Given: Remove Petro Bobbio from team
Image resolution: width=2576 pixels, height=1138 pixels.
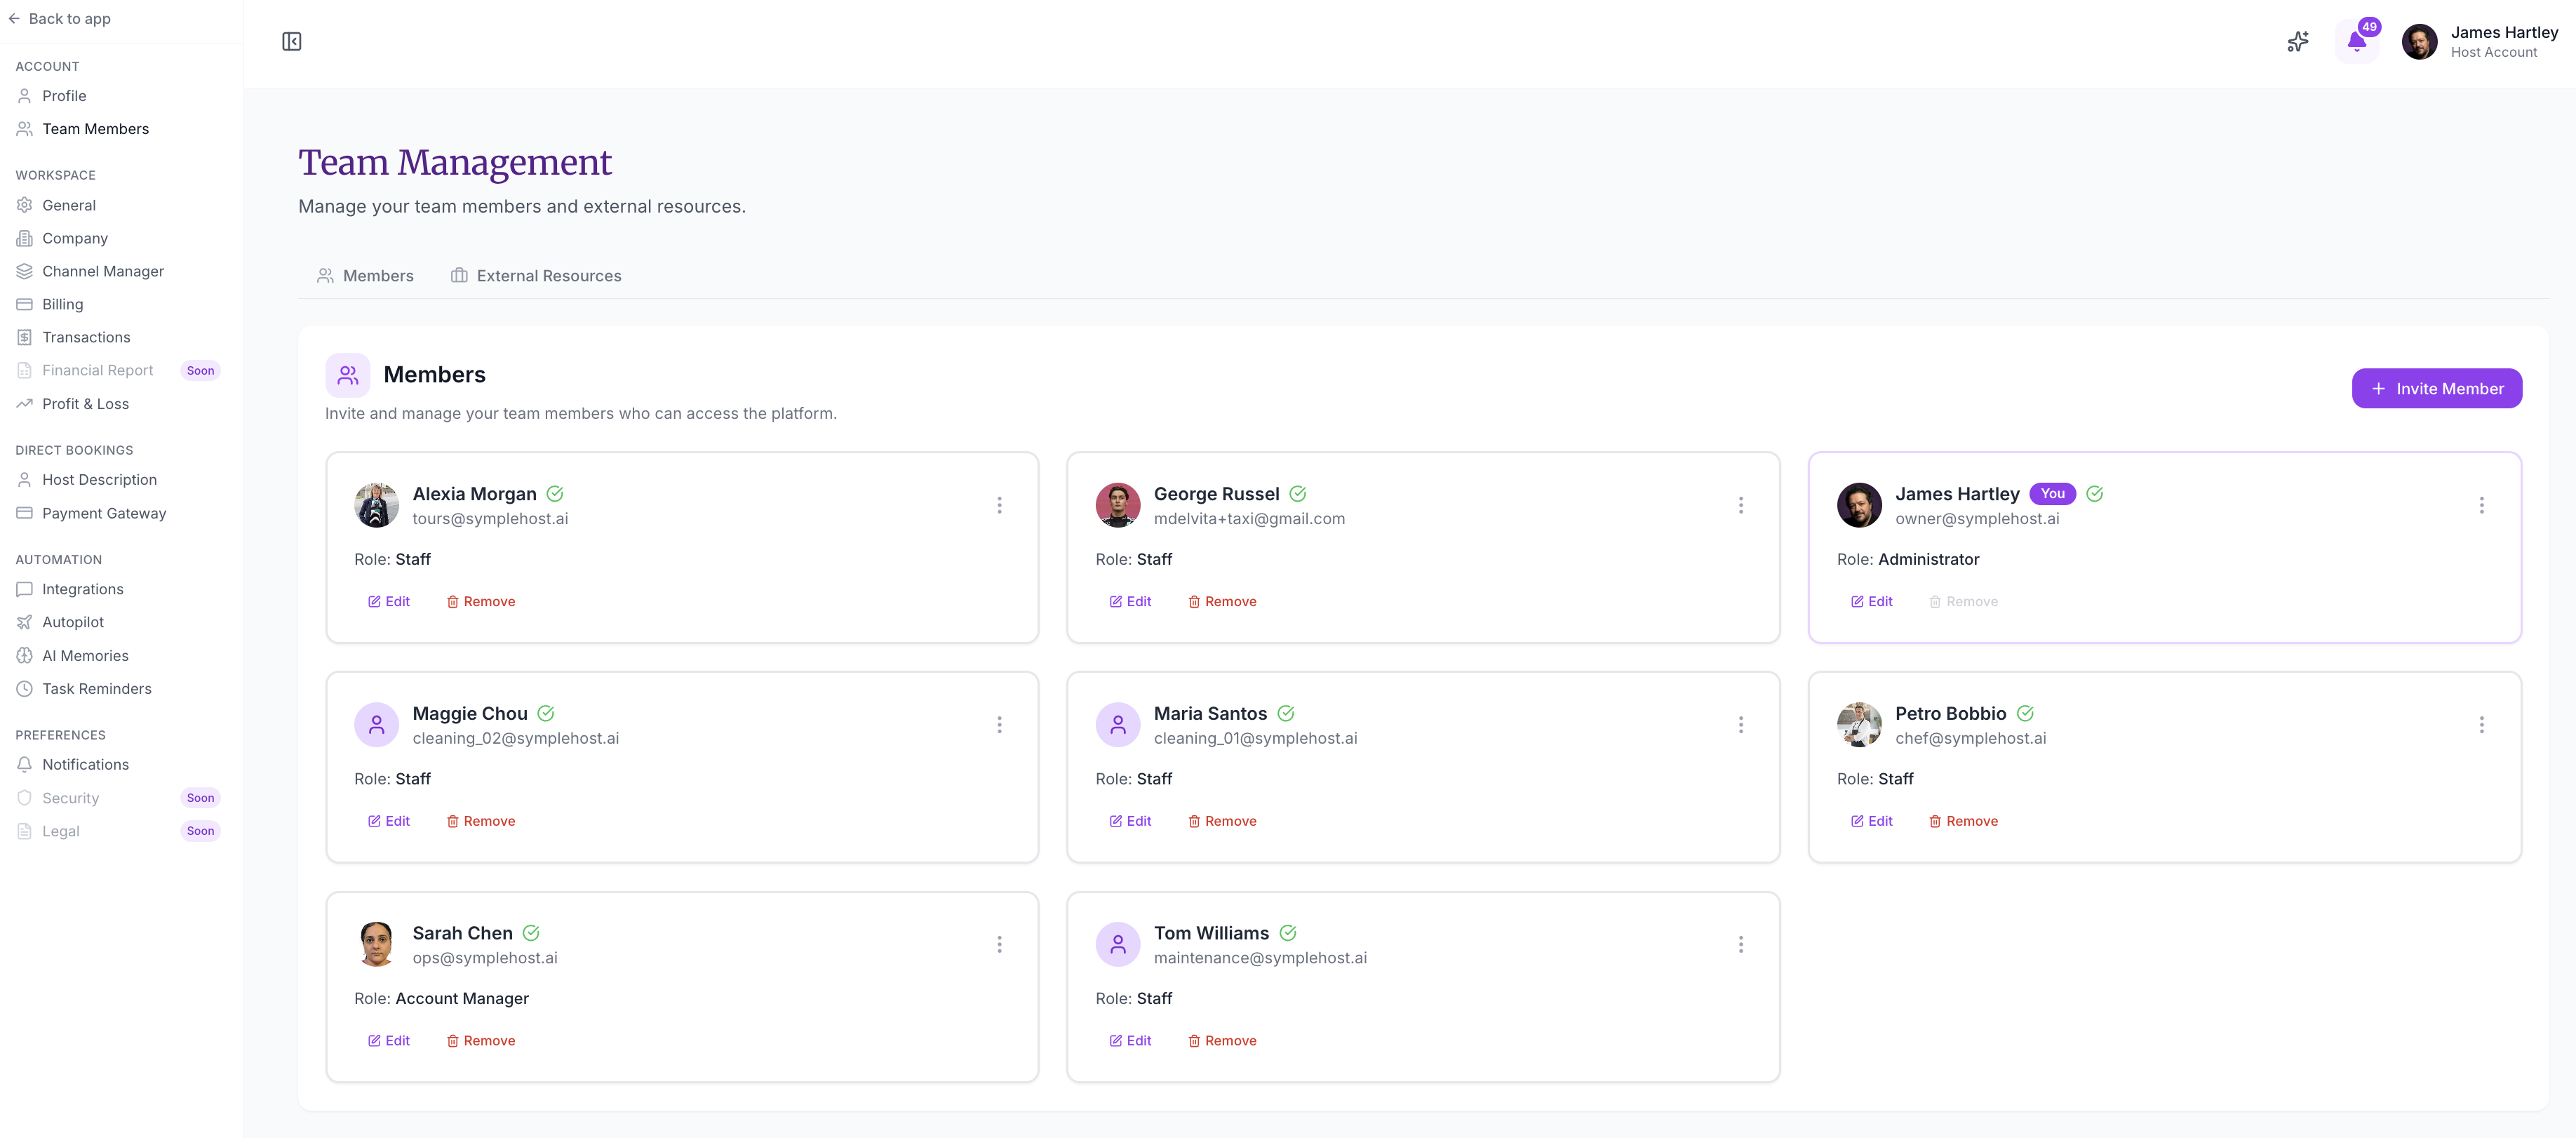Looking at the screenshot, I should click(x=1963, y=822).
